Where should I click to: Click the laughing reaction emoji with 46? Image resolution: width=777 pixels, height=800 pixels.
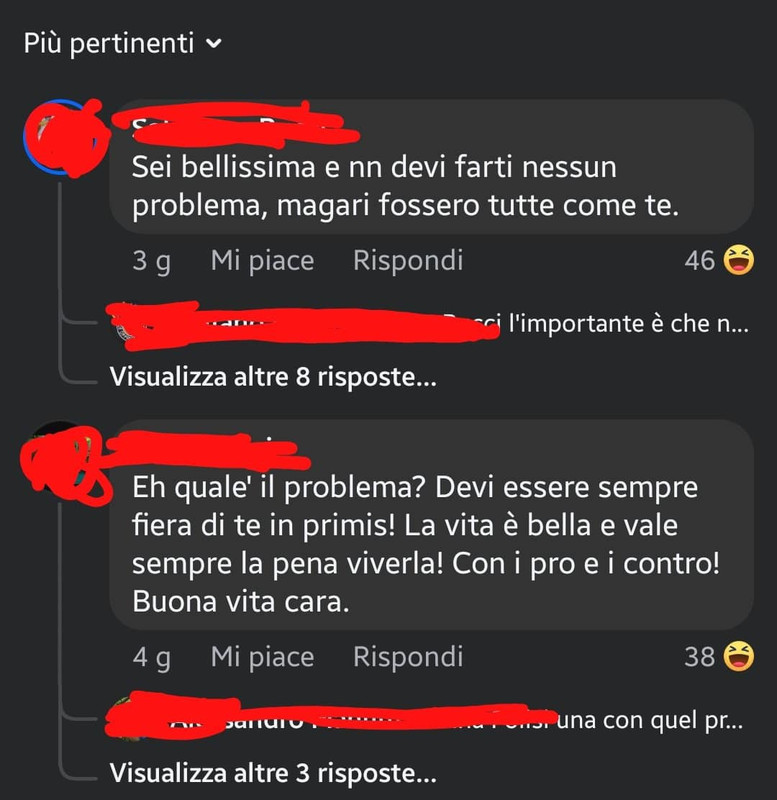739,260
